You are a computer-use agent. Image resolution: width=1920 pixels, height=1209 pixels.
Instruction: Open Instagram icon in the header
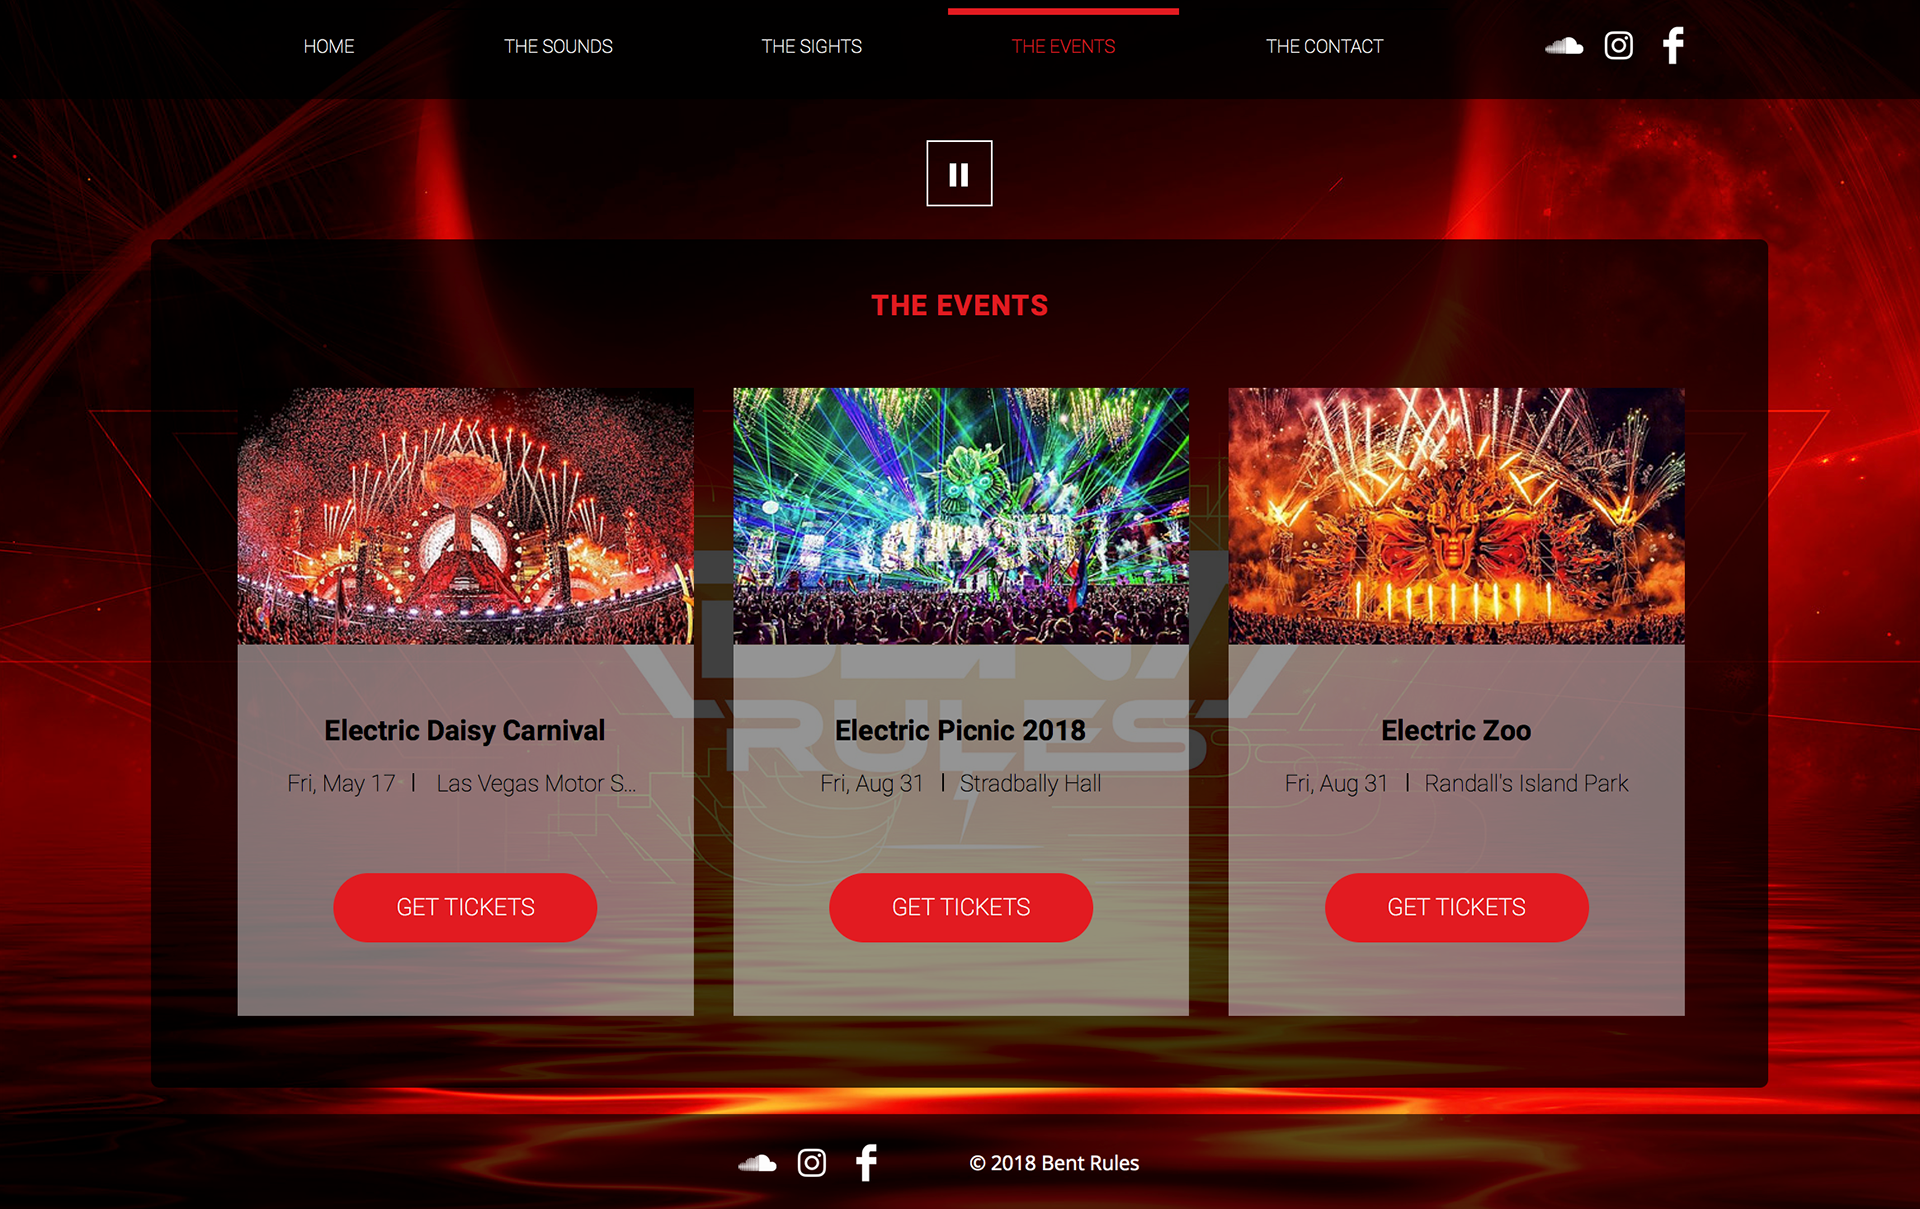[1619, 46]
